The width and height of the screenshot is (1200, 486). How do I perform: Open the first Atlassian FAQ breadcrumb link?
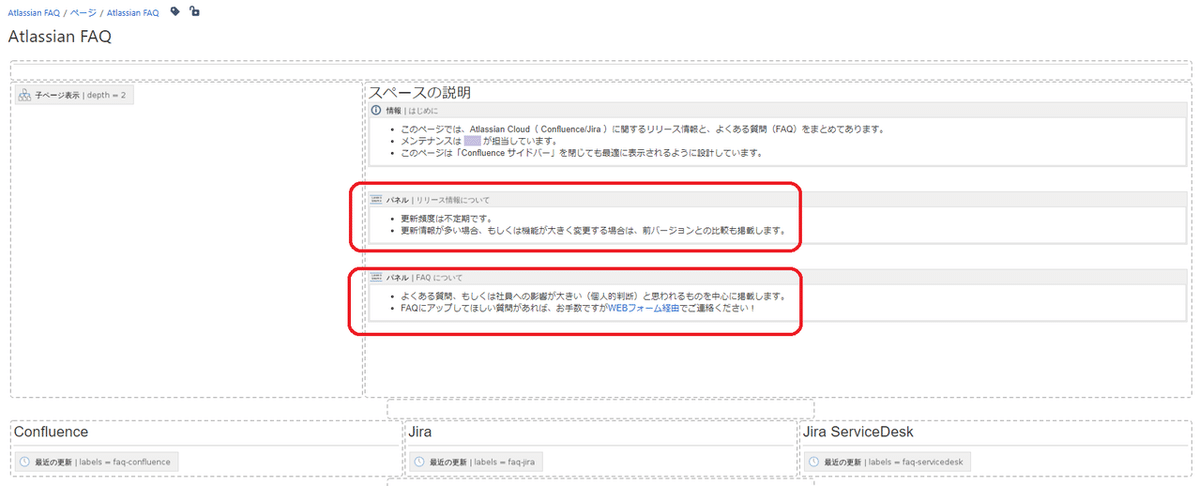[34, 13]
